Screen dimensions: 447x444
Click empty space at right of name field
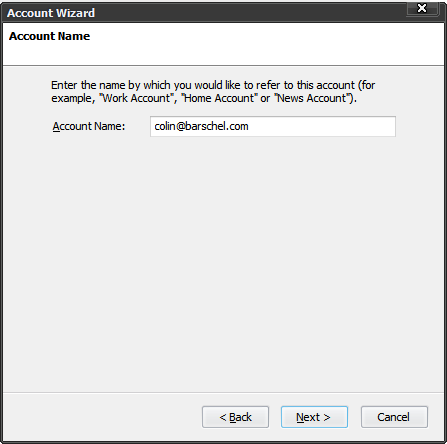[322, 126]
